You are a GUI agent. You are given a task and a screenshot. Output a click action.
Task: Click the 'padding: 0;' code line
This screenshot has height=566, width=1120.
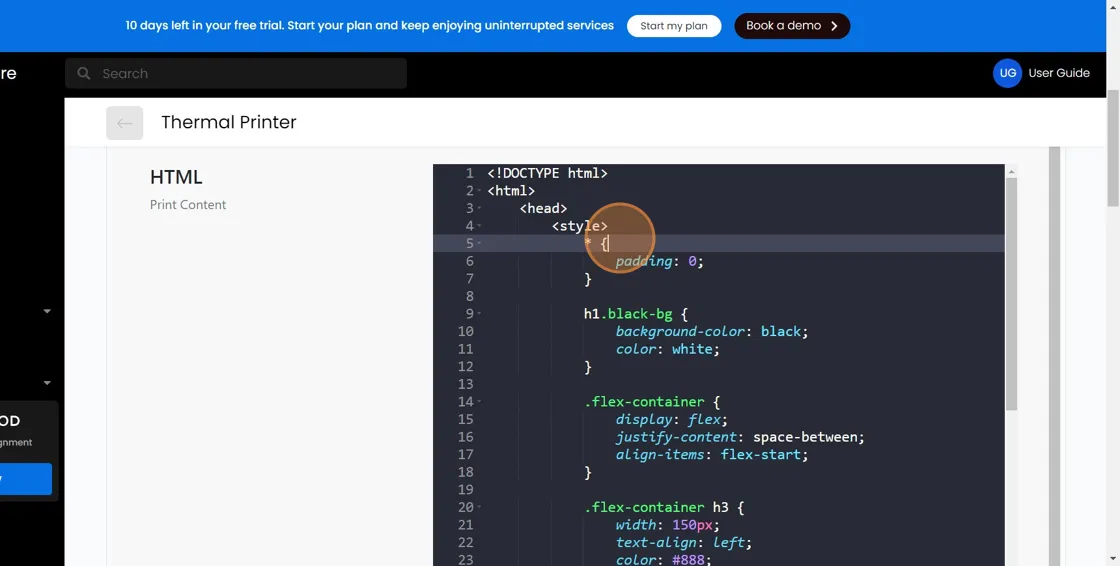pyautogui.click(x=659, y=262)
